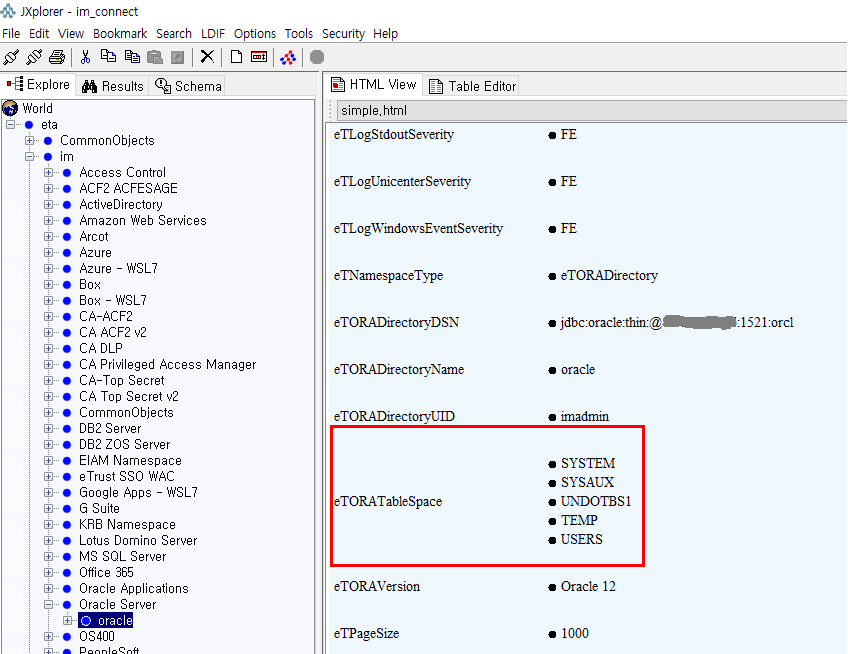Open the Bookmark menu
This screenshot has height=654, width=848.
pos(120,33)
